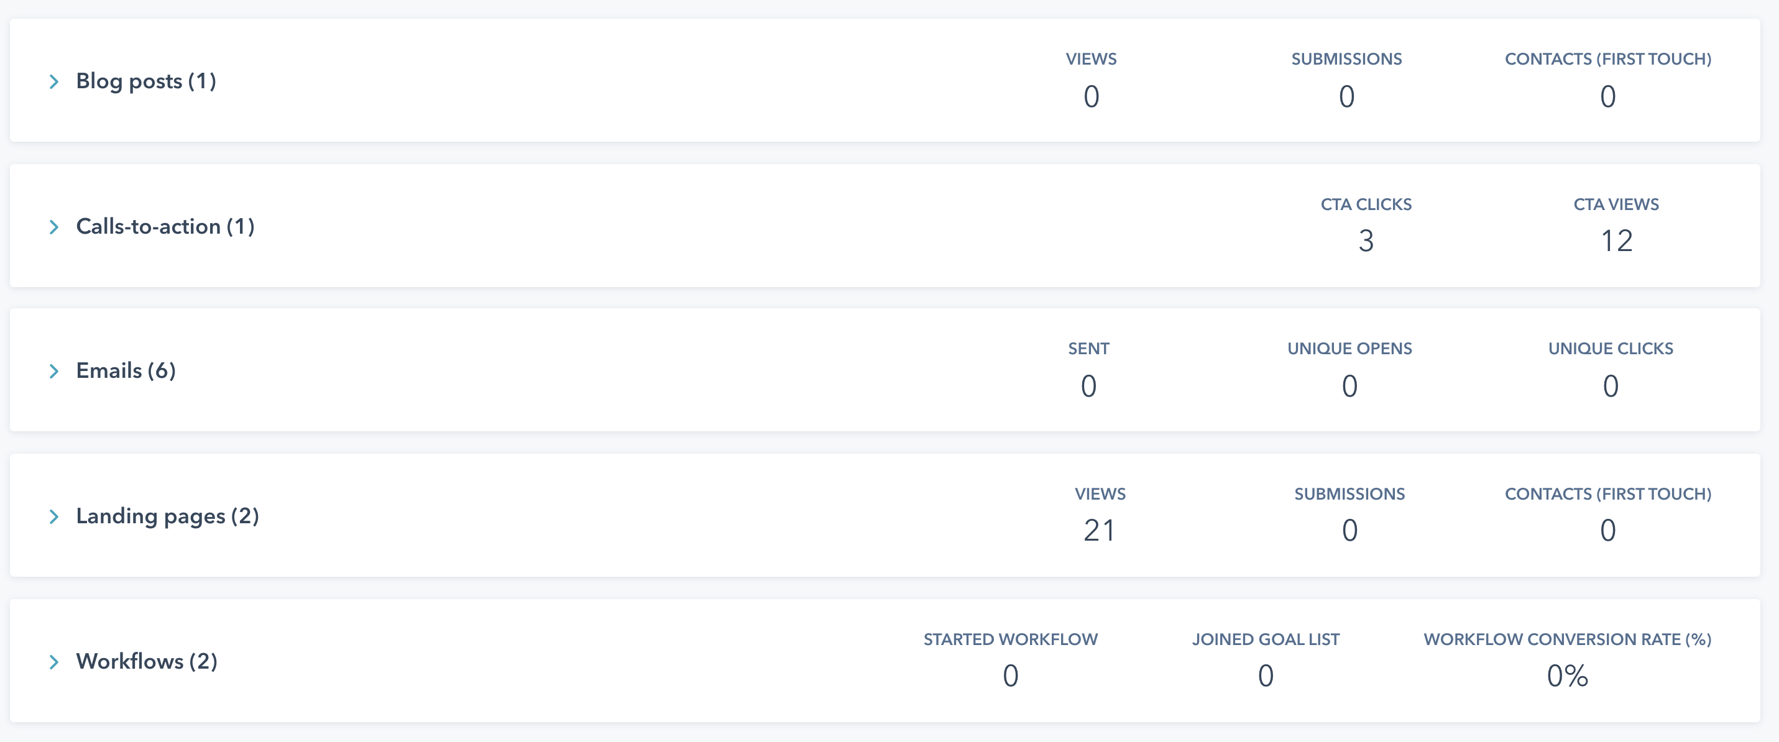Click the CTA VIEWS value showing 12
The width and height of the screenshot is (1779, 742).
coord(1616,240)
